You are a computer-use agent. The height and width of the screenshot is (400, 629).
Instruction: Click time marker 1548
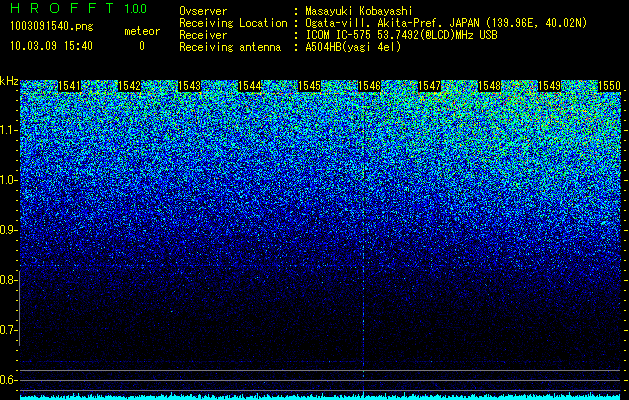click(x=489, y=86)
